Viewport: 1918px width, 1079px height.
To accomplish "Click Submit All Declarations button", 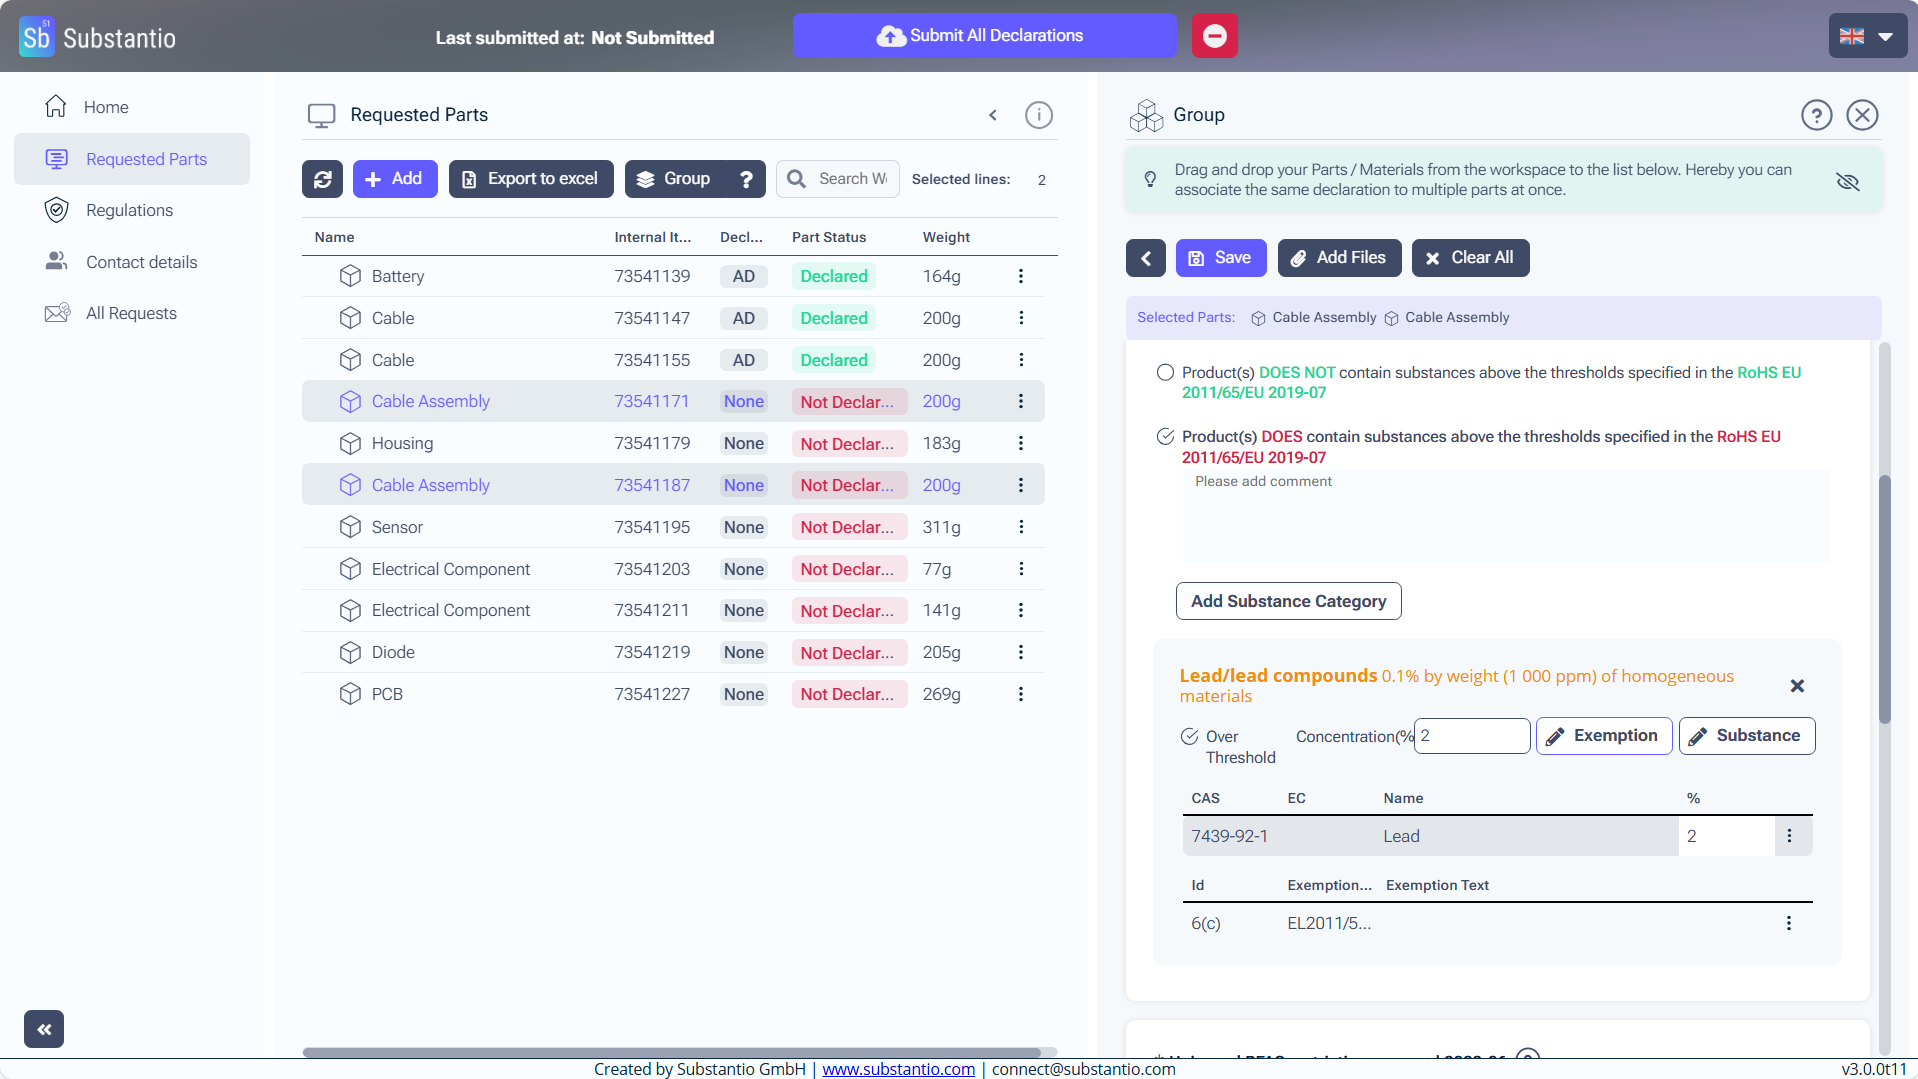I will 984,36.
